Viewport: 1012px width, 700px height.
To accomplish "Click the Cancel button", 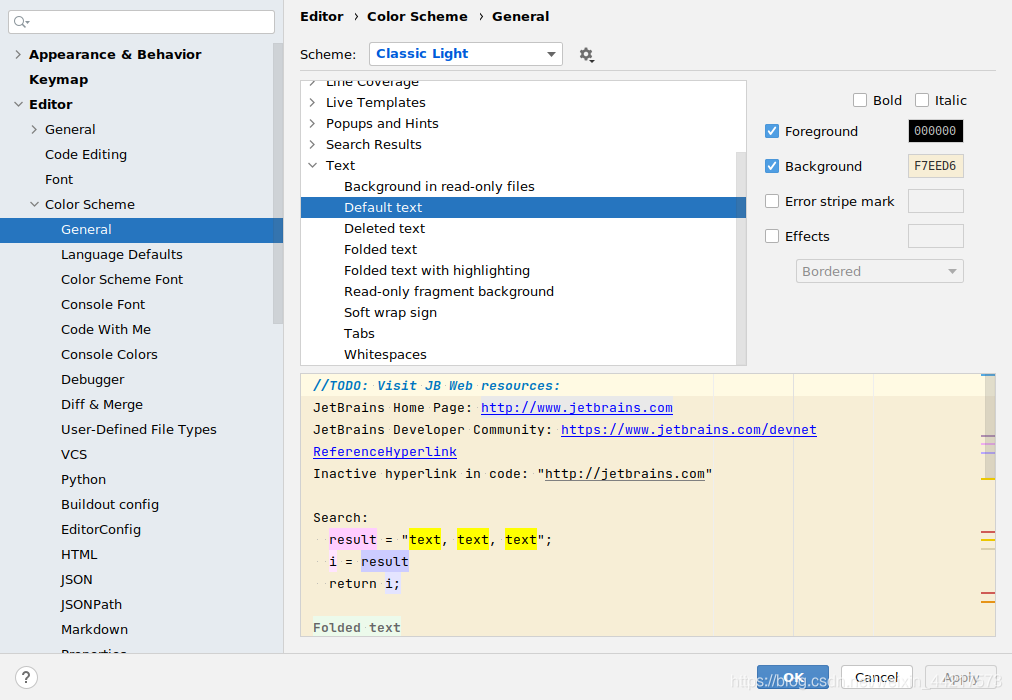I will (x=876, y=677).
